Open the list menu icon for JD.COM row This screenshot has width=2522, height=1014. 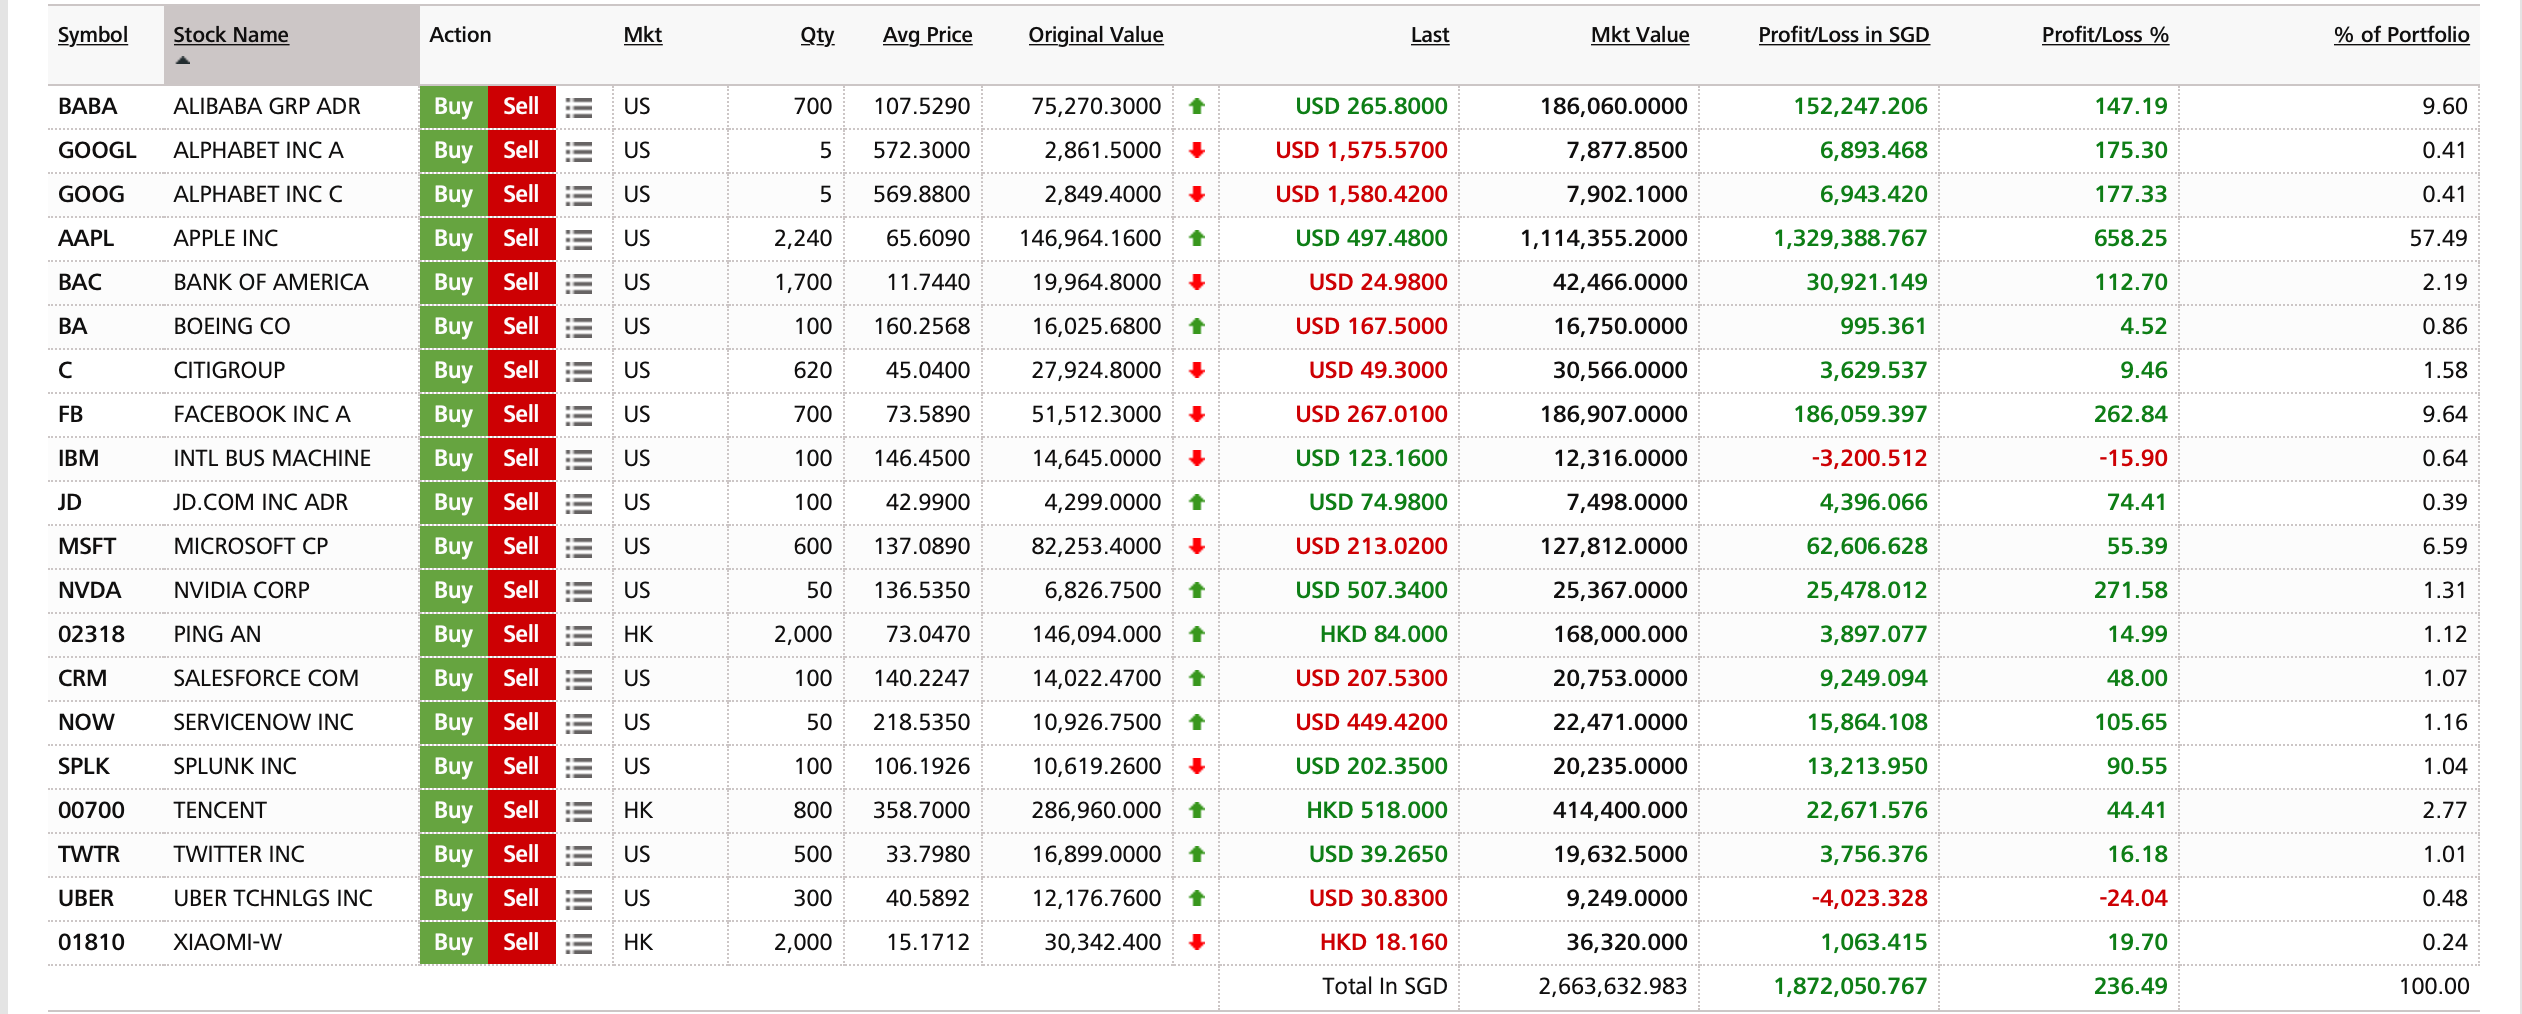[x=578, y=503]
